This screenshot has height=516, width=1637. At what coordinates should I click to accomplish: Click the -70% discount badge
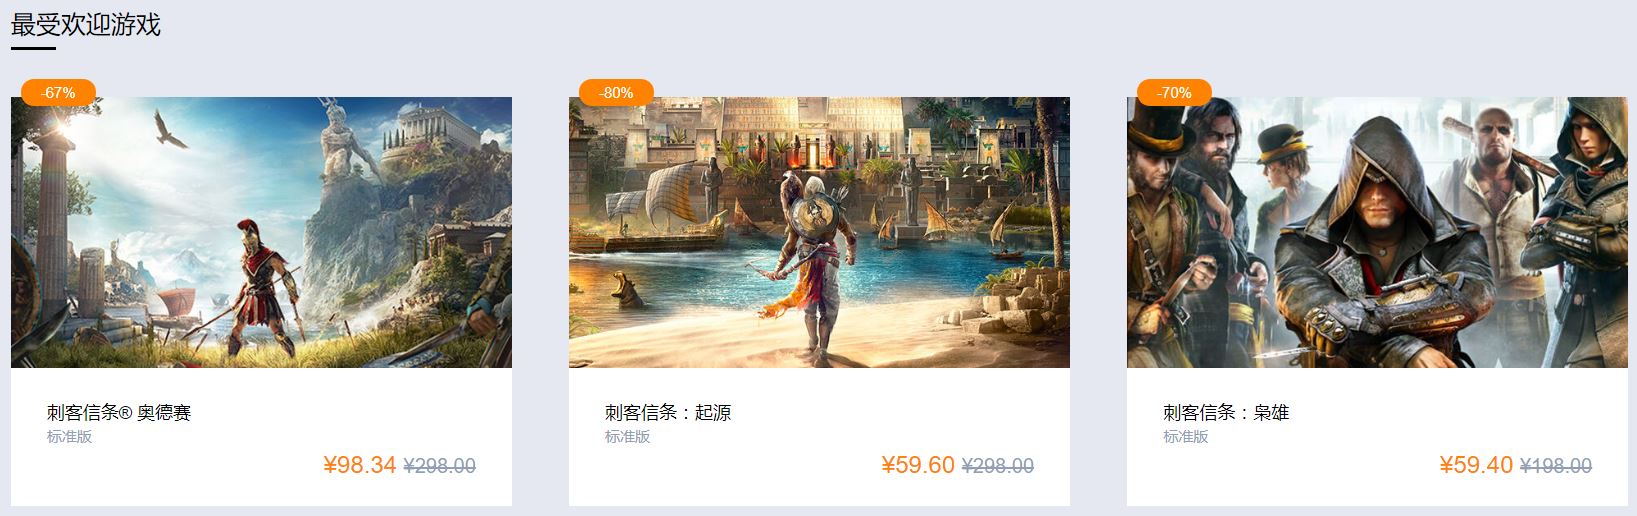pos(1174,92)
